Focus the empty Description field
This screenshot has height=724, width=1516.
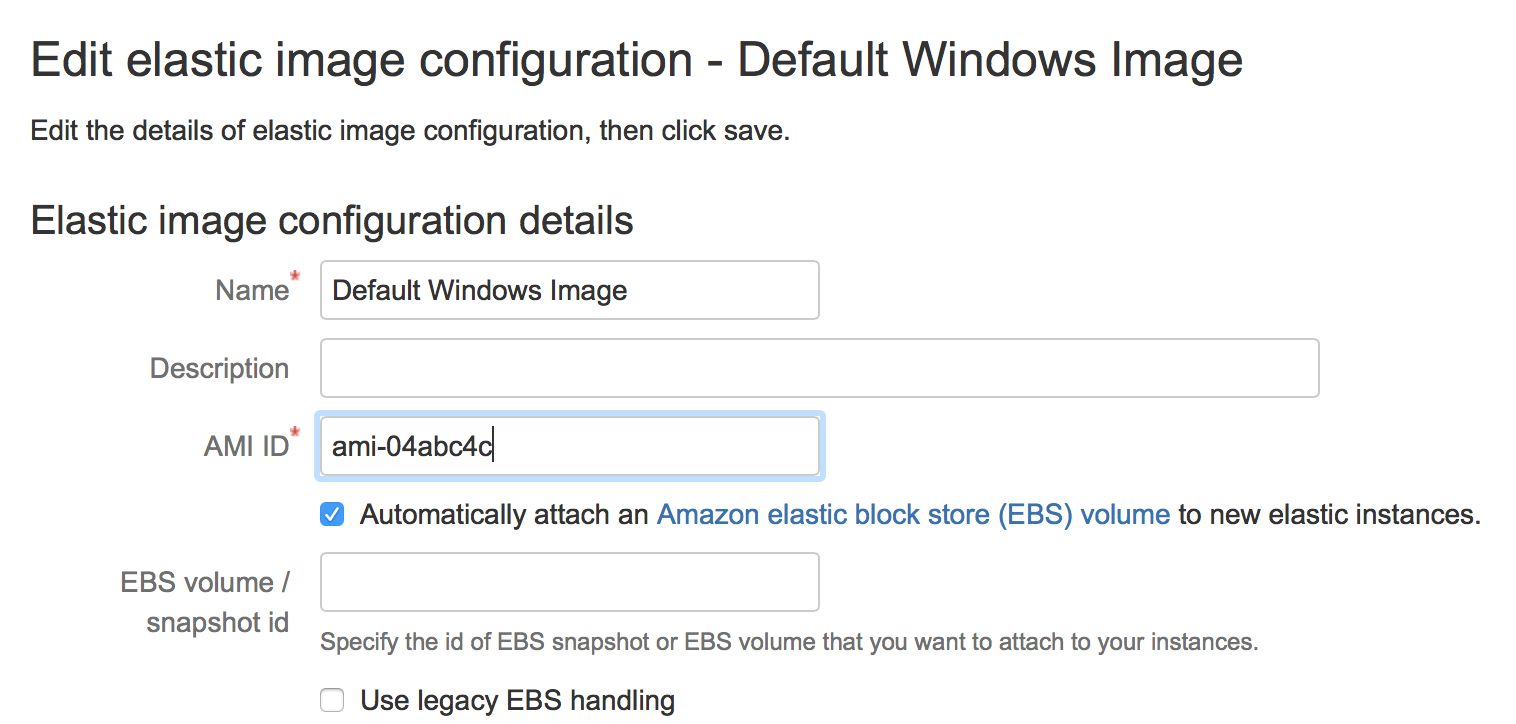click(x=818, y=368)
